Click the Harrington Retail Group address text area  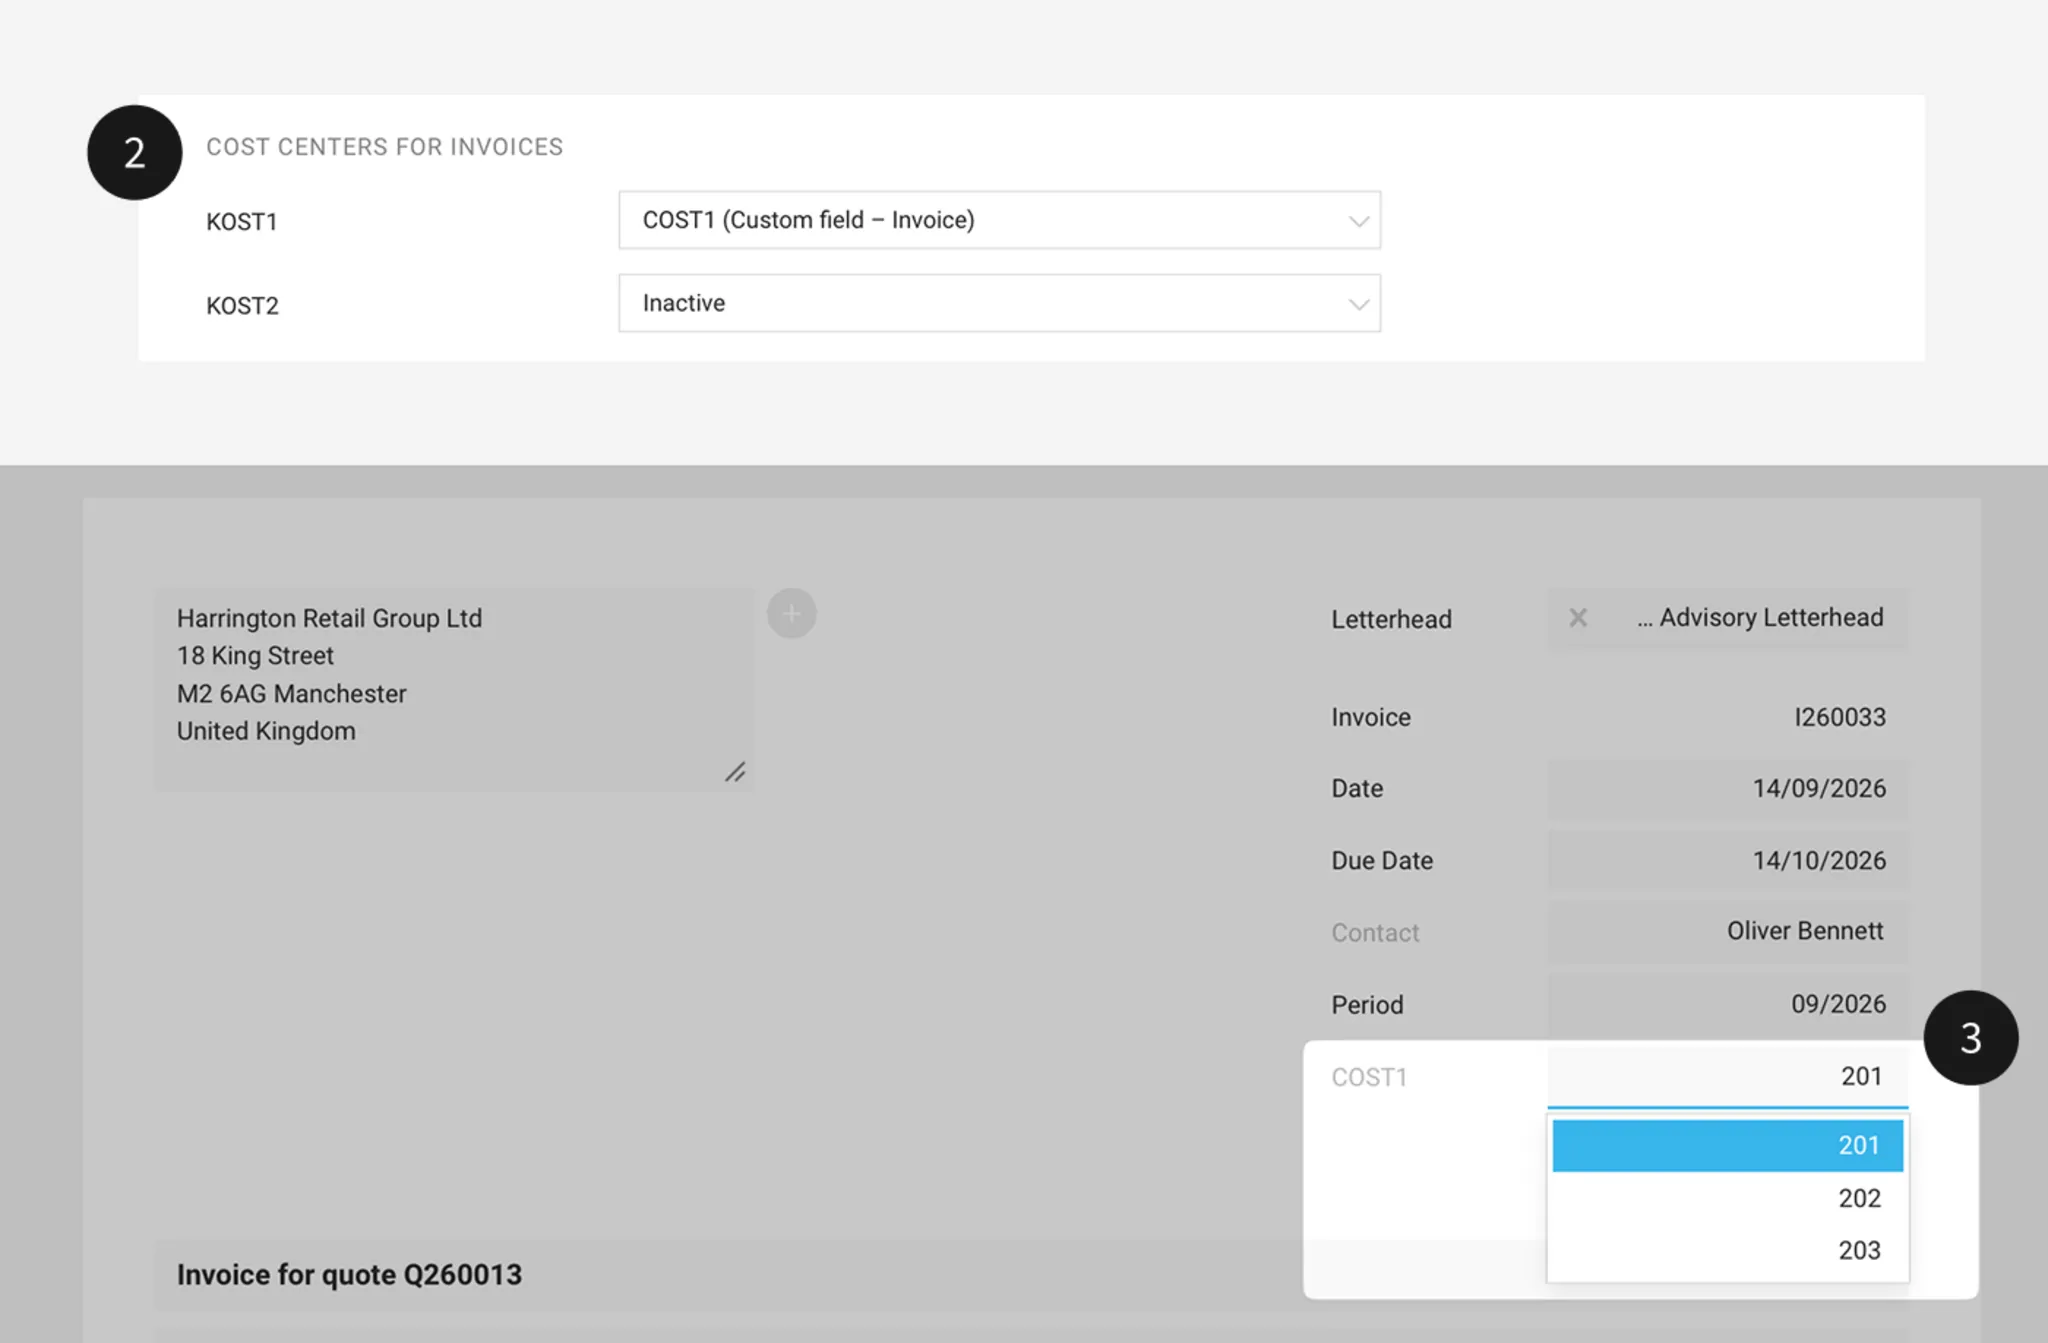[453, 689]
